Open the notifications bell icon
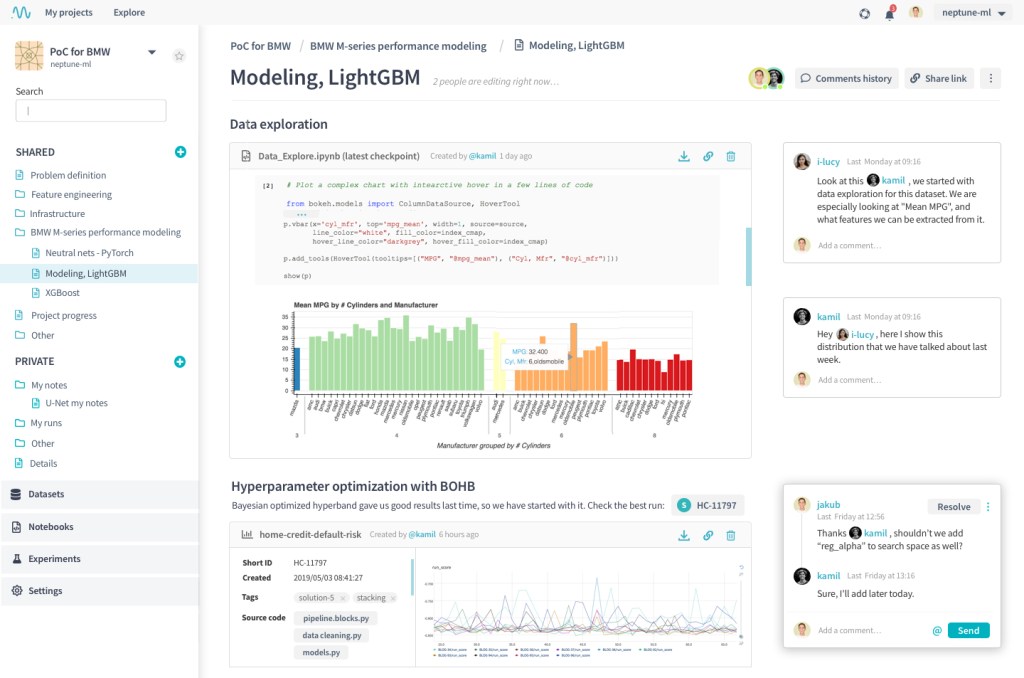 coord(889,13)
